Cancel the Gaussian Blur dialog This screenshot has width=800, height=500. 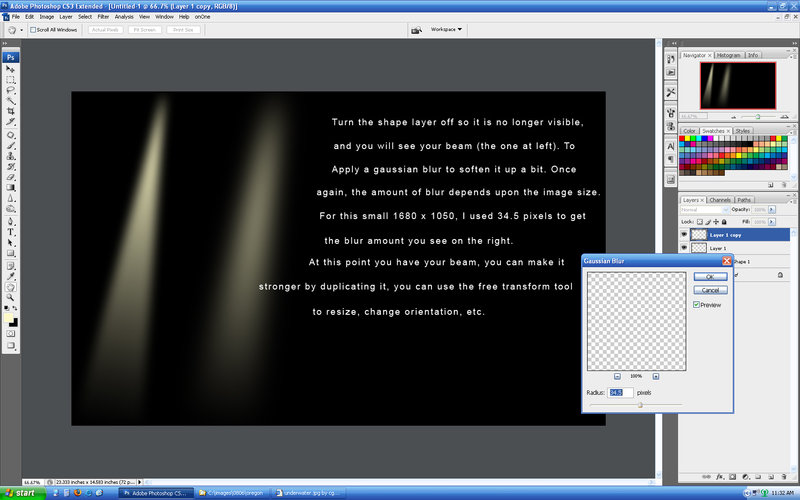coord(709,289)
